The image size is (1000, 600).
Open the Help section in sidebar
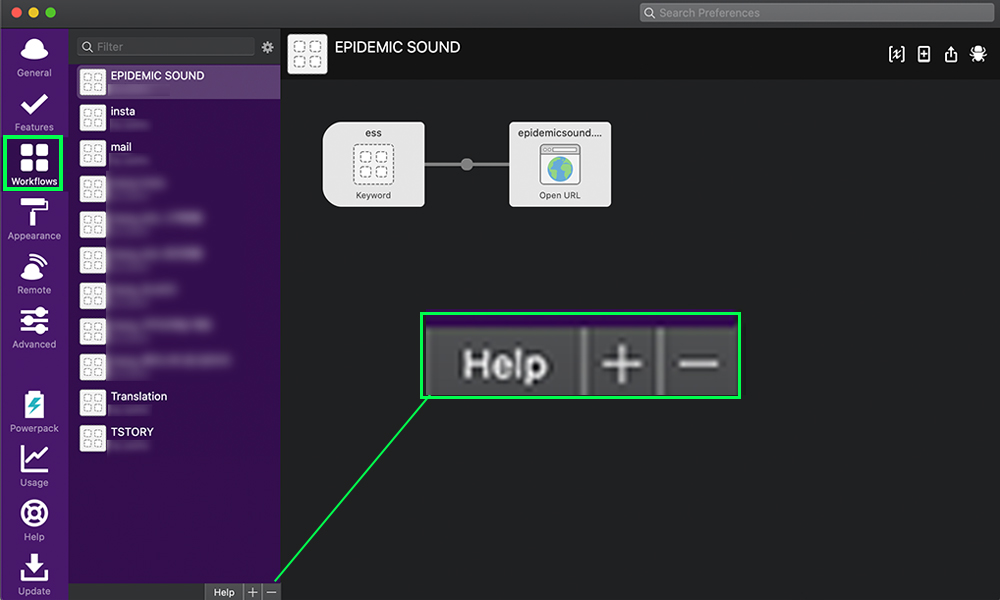coord(34,521)
